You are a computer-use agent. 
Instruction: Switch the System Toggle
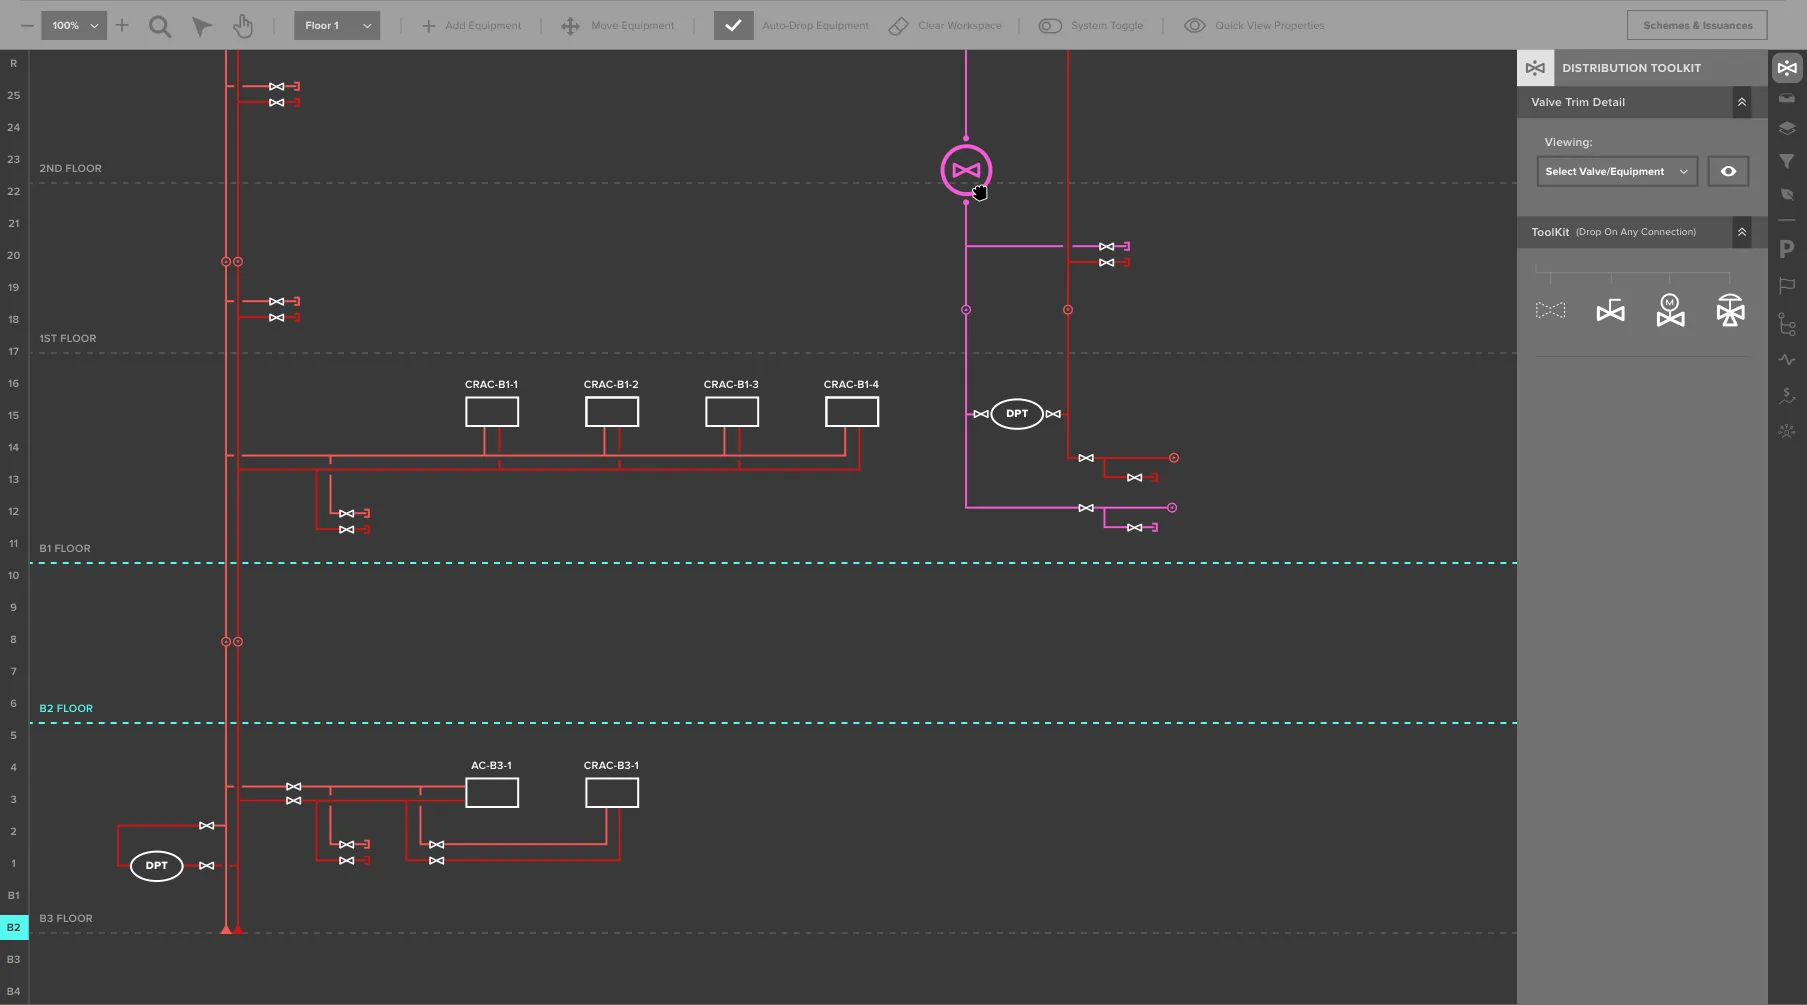coord(1050,26)
